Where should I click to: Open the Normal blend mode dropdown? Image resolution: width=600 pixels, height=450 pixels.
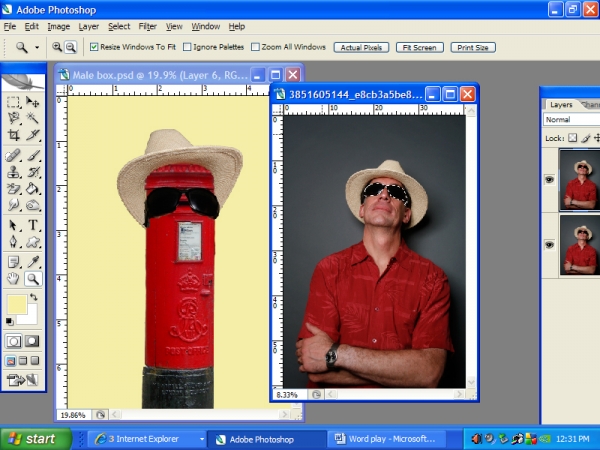(x=571, y=119)
